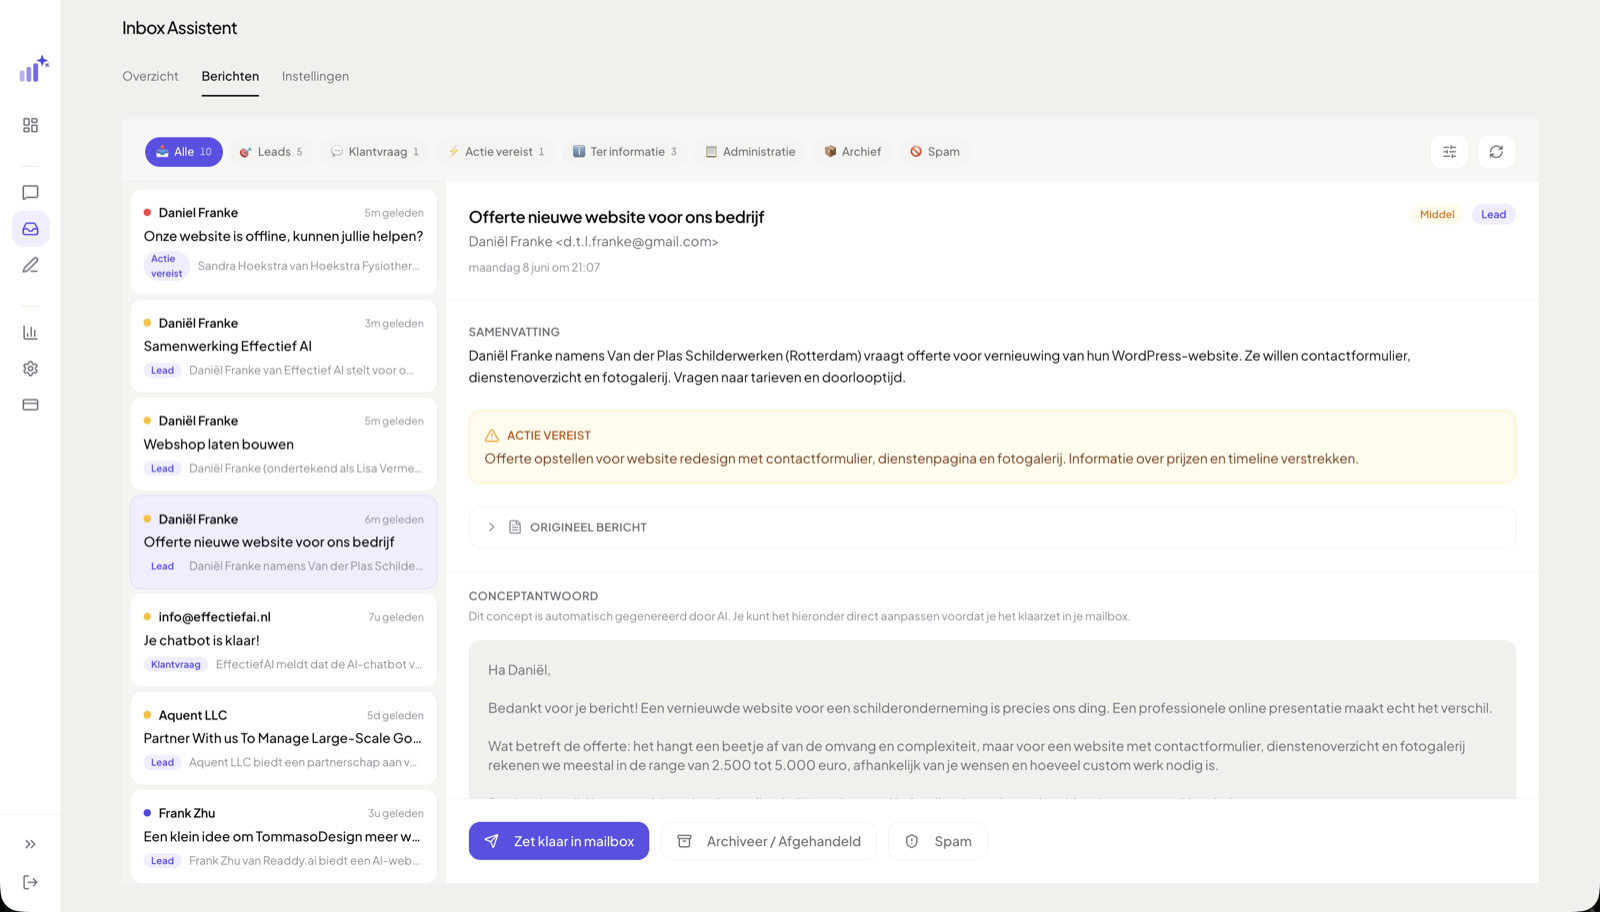The width and height of the screenshot is (1600, 912).
Task: Open the dashboard grid icon in sidebar
Action: pos(31,125)
